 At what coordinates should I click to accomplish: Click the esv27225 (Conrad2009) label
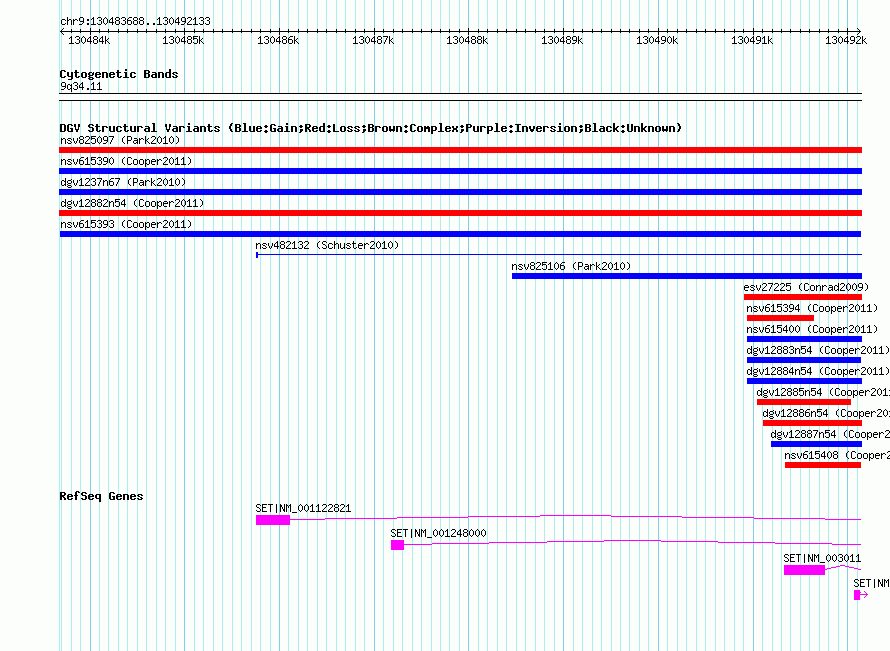pos(806,287)
